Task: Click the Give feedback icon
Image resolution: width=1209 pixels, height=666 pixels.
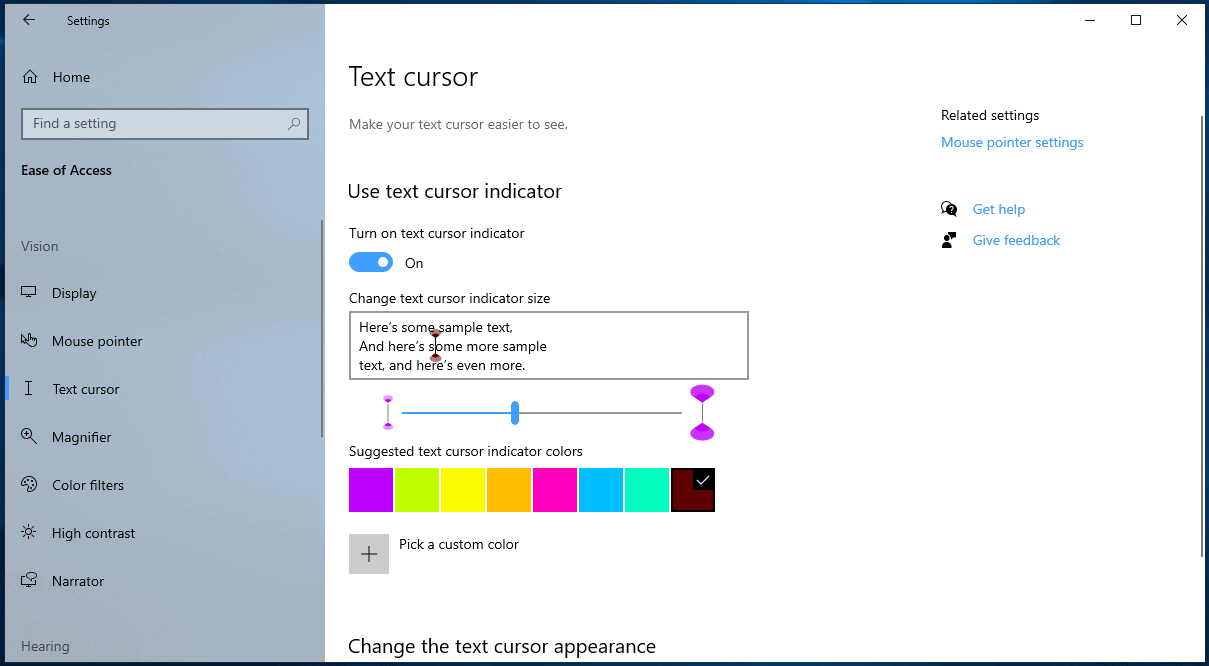Action: coord(948,239)
